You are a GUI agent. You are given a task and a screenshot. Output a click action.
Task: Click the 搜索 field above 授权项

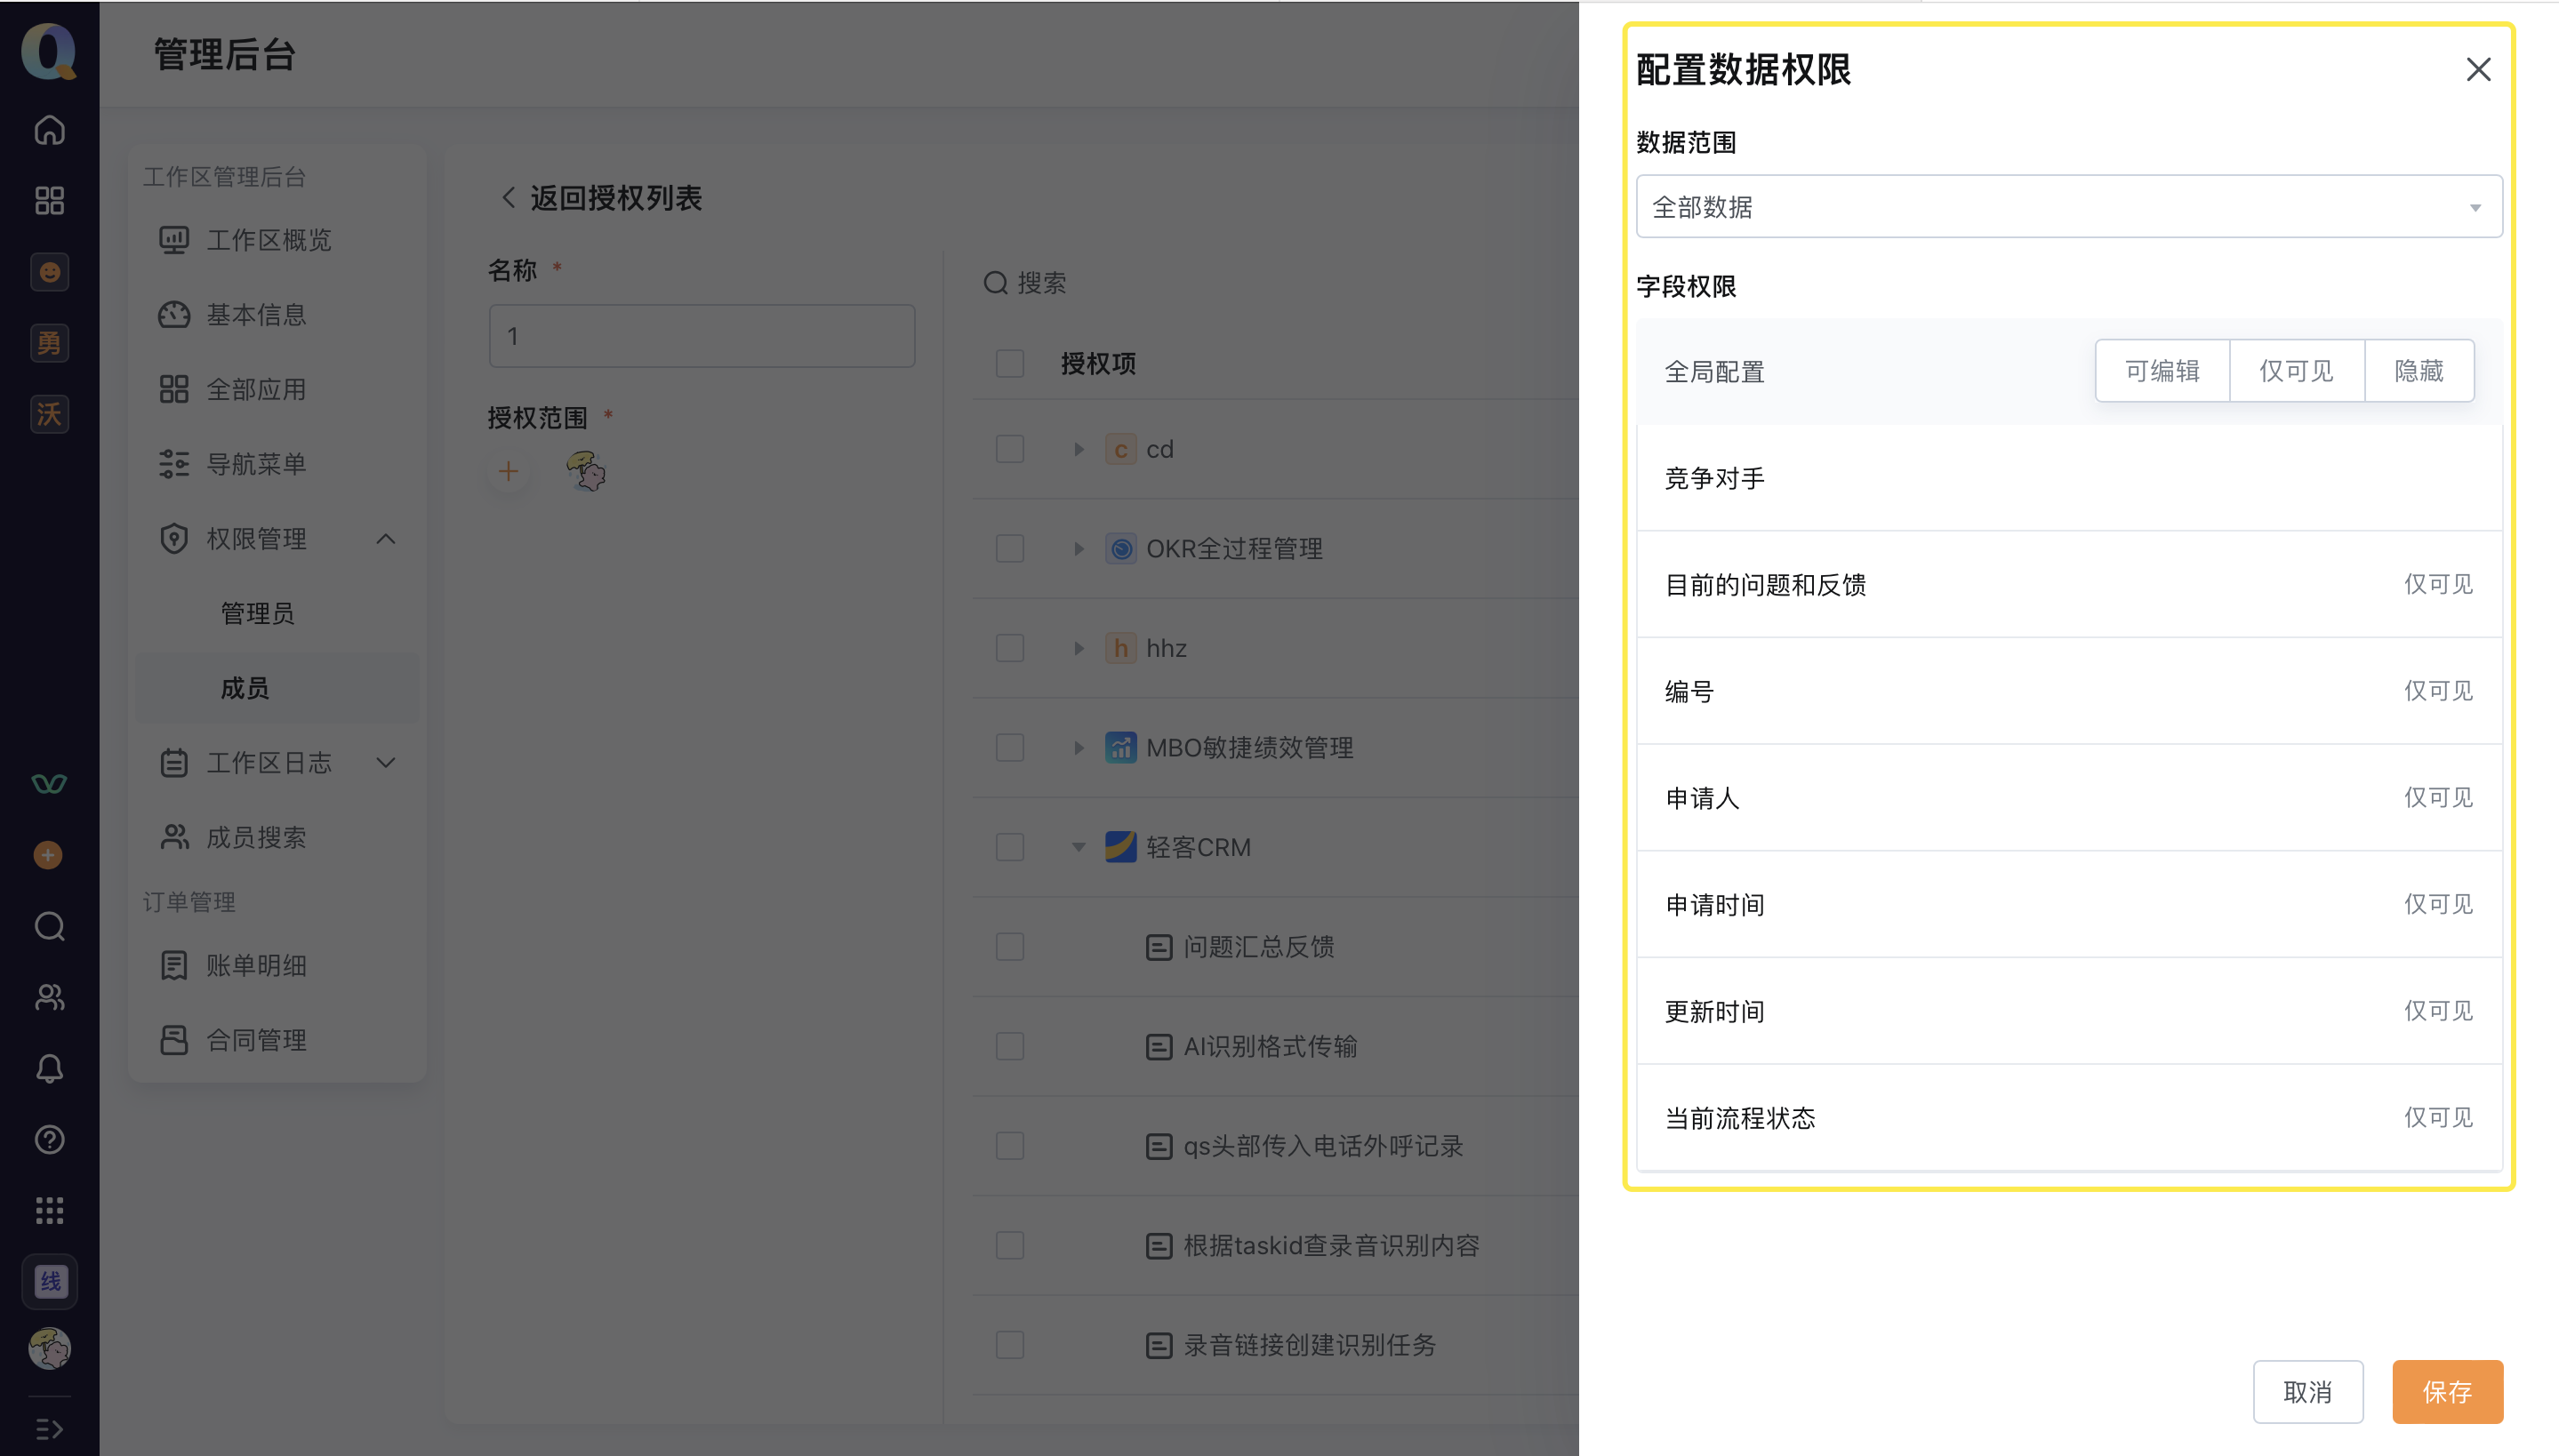click(1040, 283)
